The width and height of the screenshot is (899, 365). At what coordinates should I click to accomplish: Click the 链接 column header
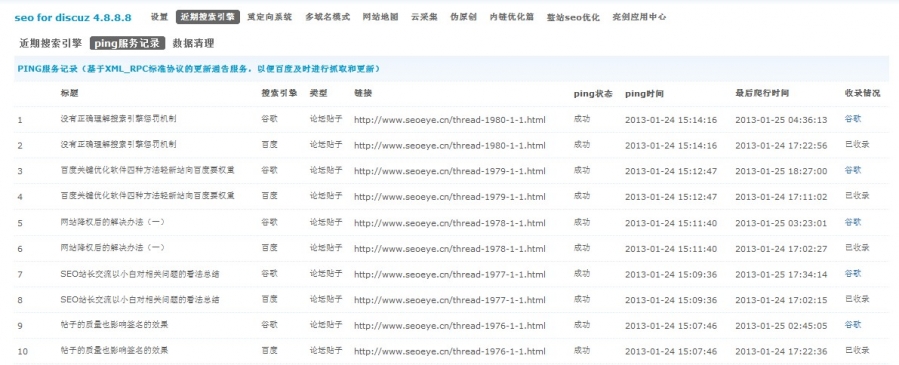(x=363, y=93)
